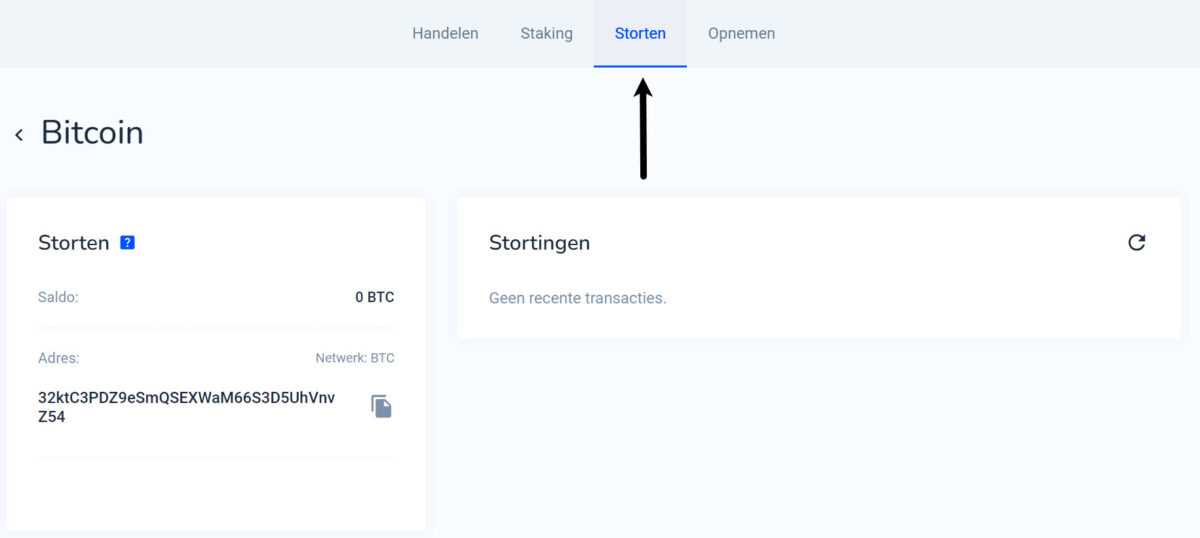Open the Staking tab

coord(546,33)
